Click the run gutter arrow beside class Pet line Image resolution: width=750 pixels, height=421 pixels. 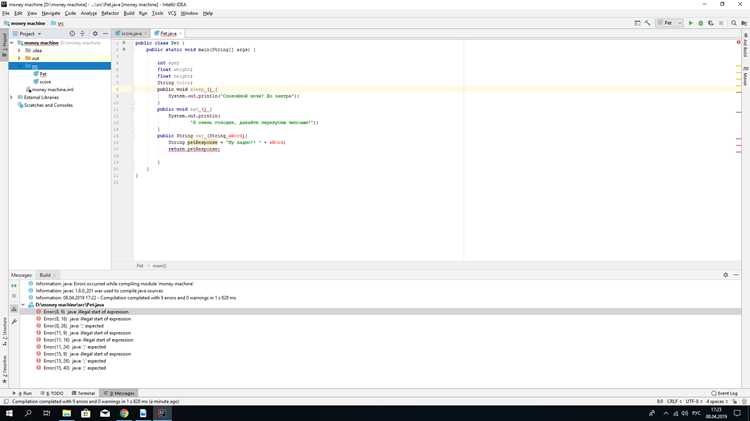pyautogui.click(x=124, y=43)
